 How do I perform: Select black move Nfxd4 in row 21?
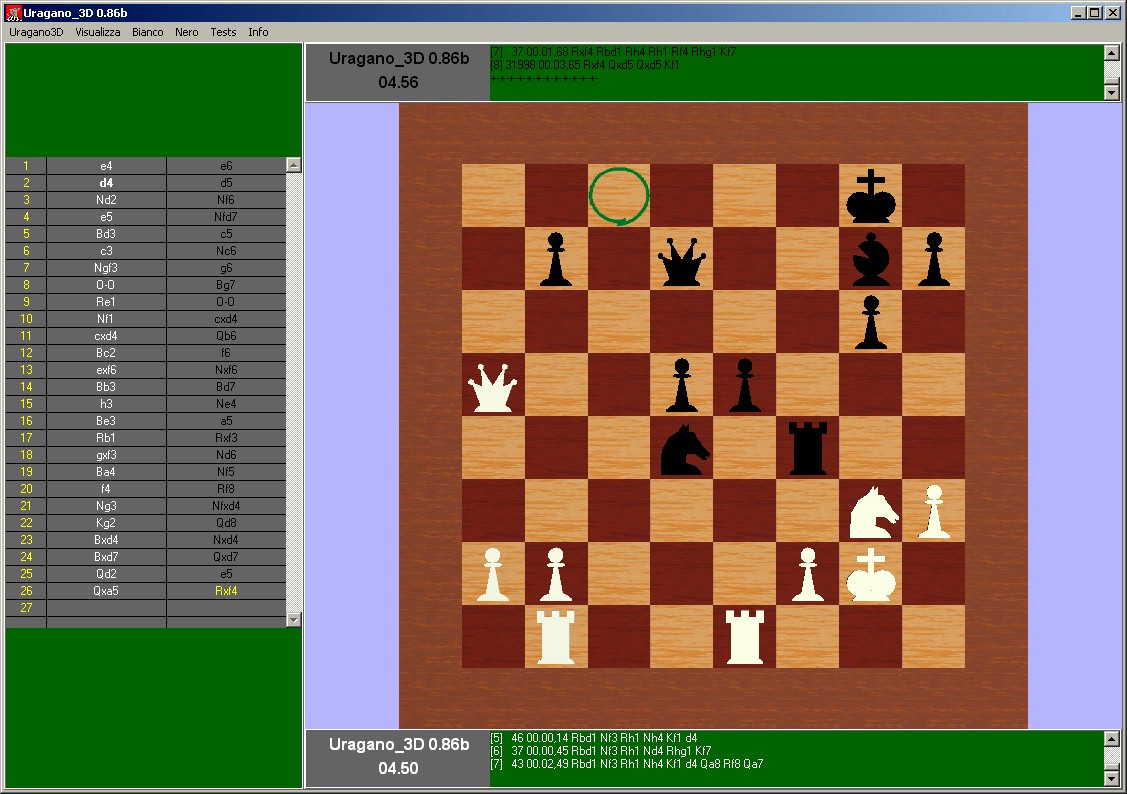(226, 506)
